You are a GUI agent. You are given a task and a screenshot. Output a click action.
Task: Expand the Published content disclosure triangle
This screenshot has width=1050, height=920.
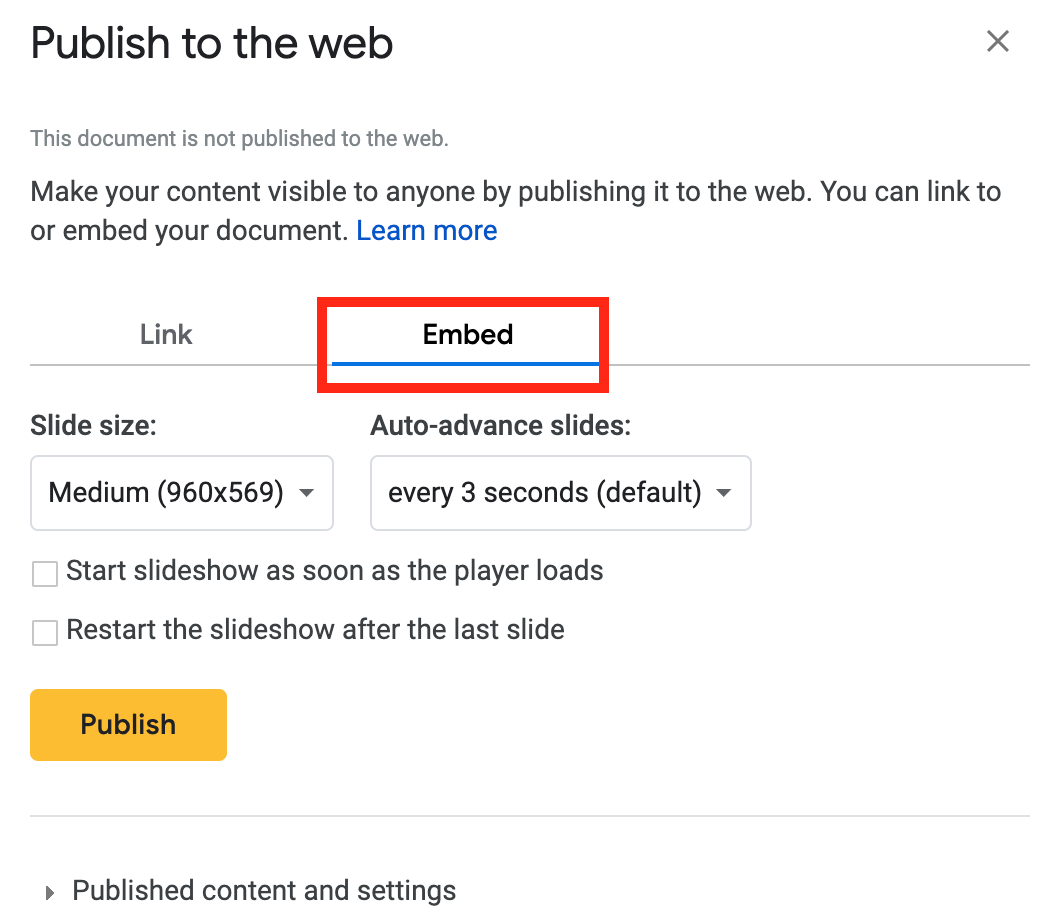click(x=49, y=892)
